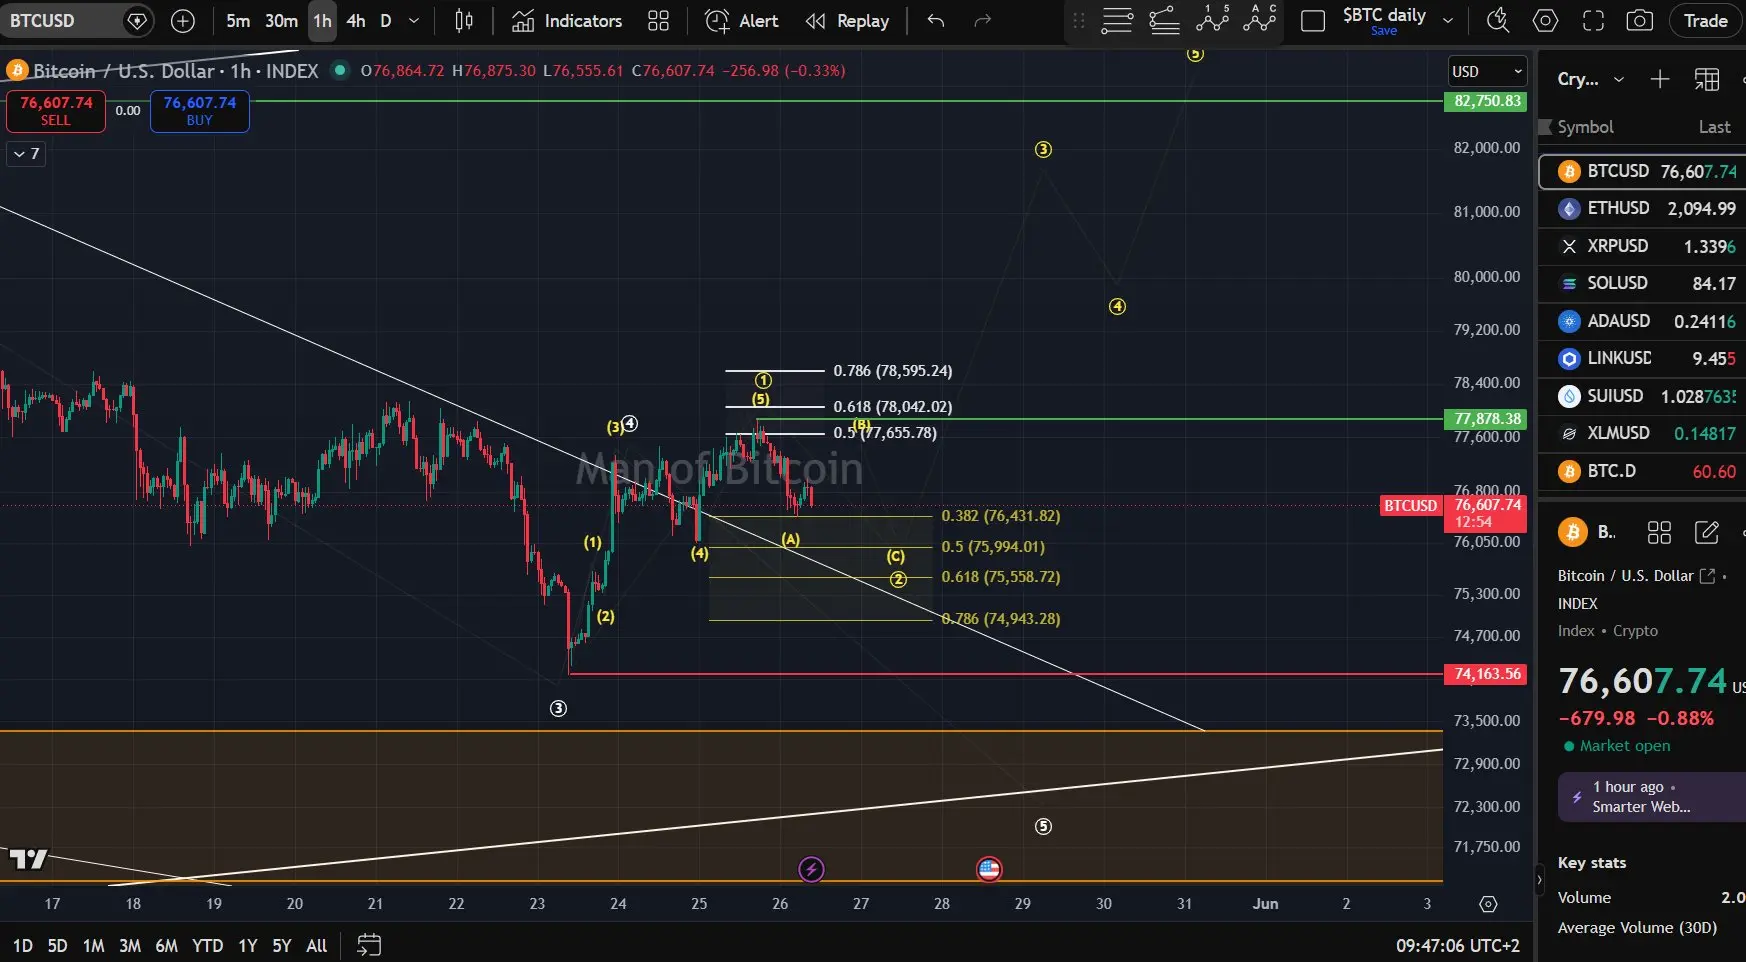The image size is (1746, 962).
Task: Expand the layout management dropdown arrow
Action: 1447,21
